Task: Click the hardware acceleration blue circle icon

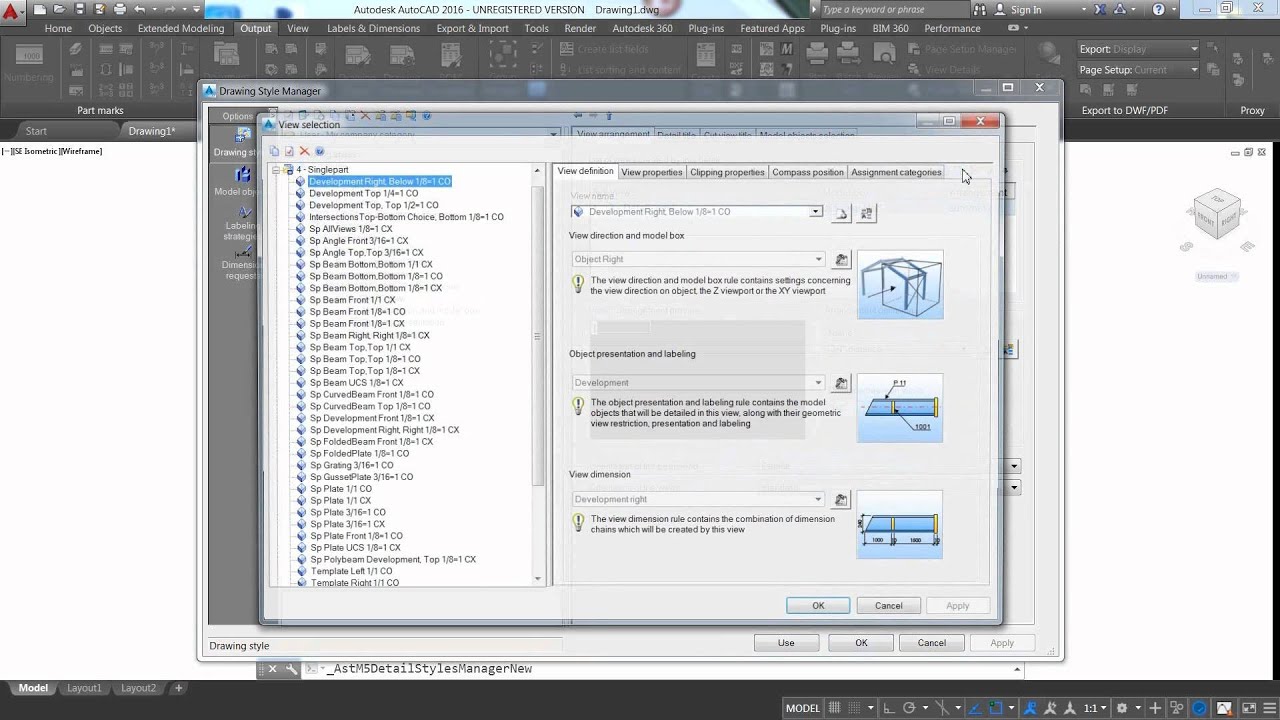Action: (x=1200, y=708)
